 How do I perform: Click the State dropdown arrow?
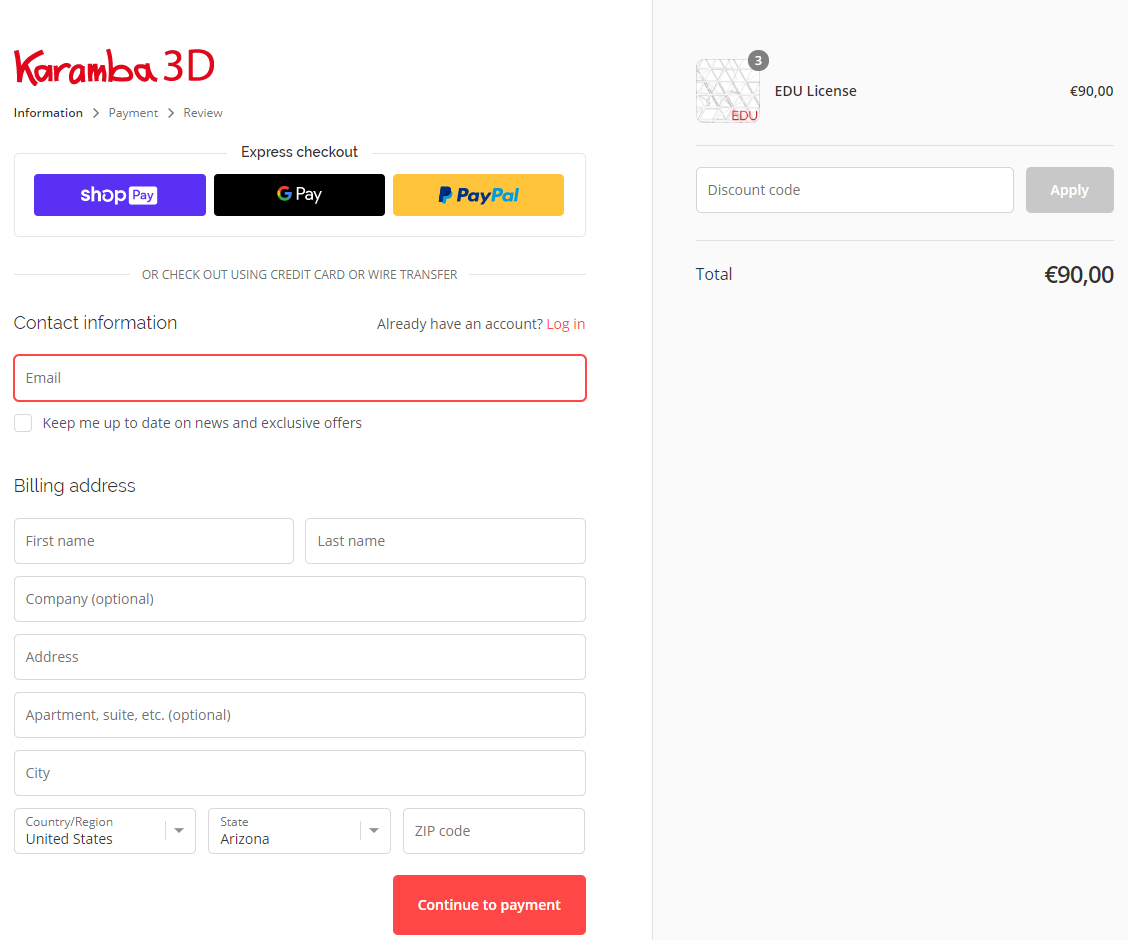(x=374, y=831)
